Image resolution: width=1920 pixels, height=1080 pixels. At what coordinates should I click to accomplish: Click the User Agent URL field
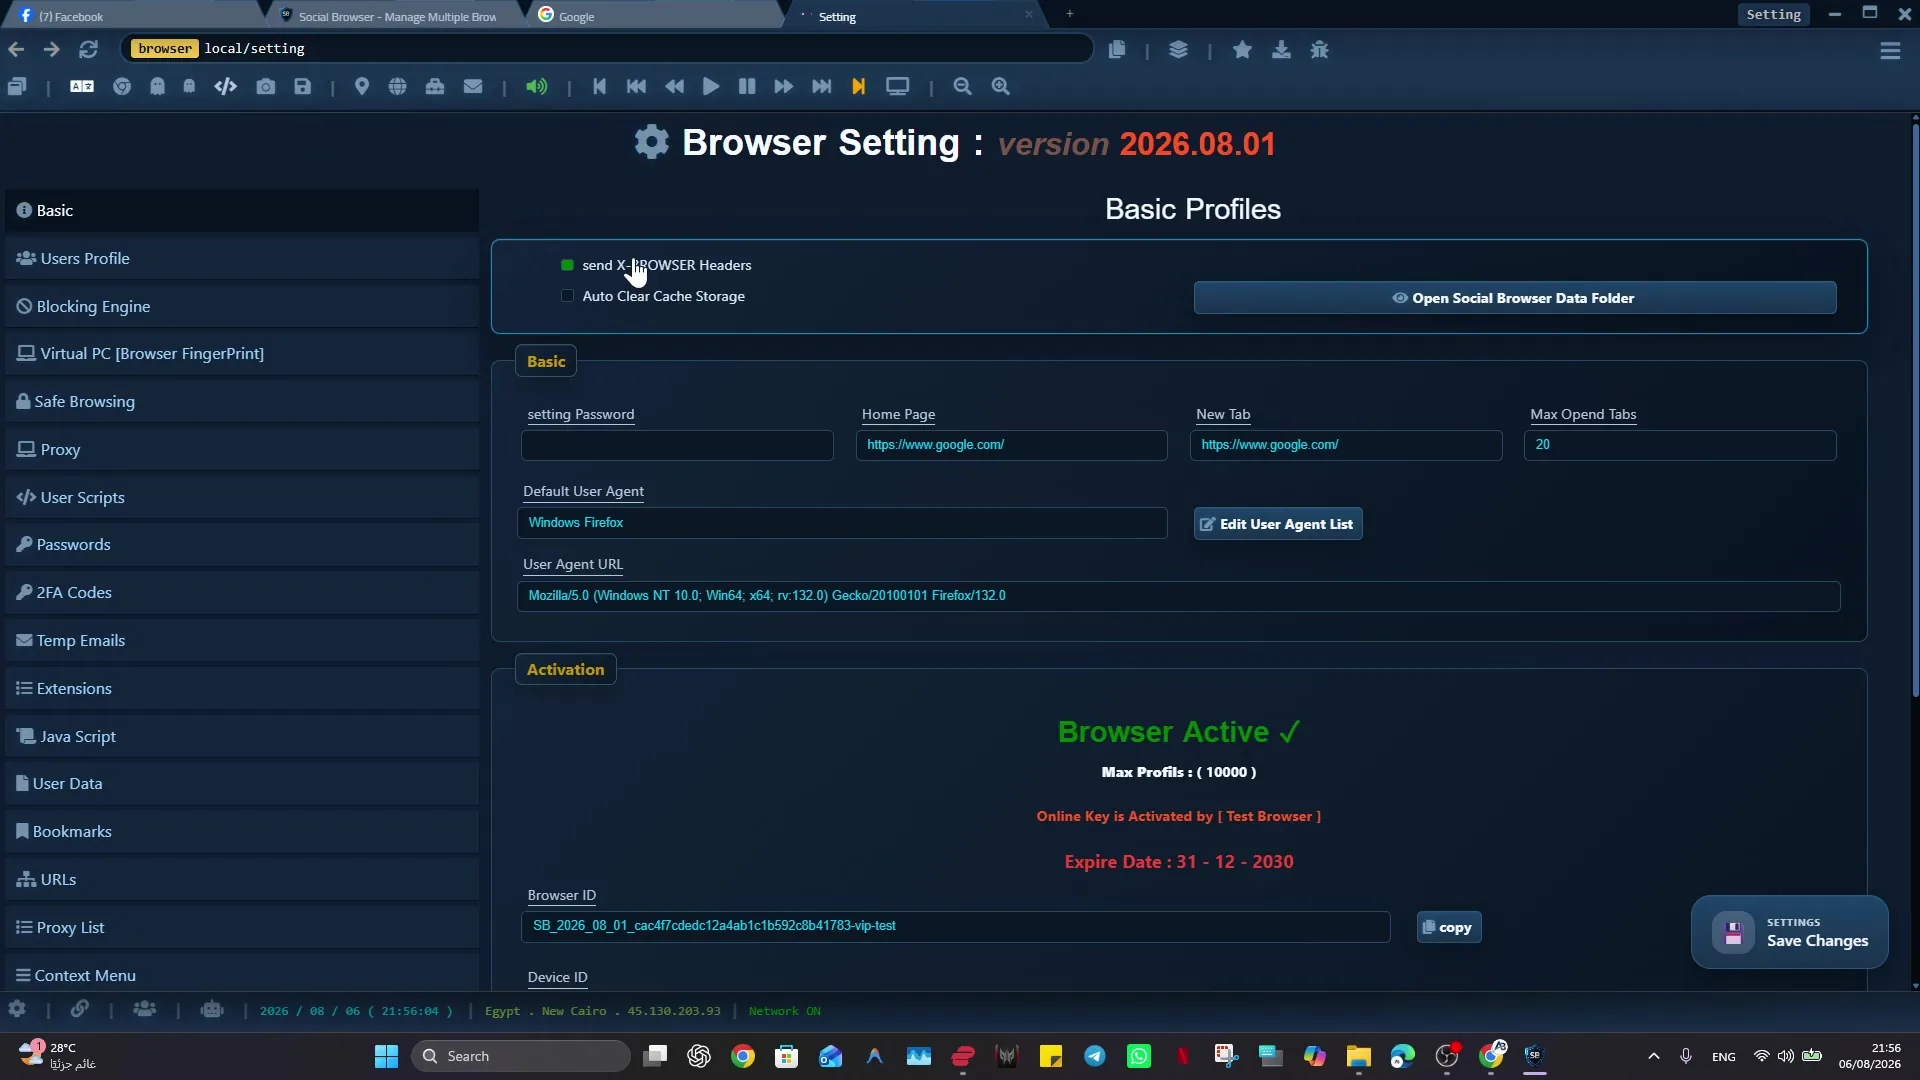1178,596
